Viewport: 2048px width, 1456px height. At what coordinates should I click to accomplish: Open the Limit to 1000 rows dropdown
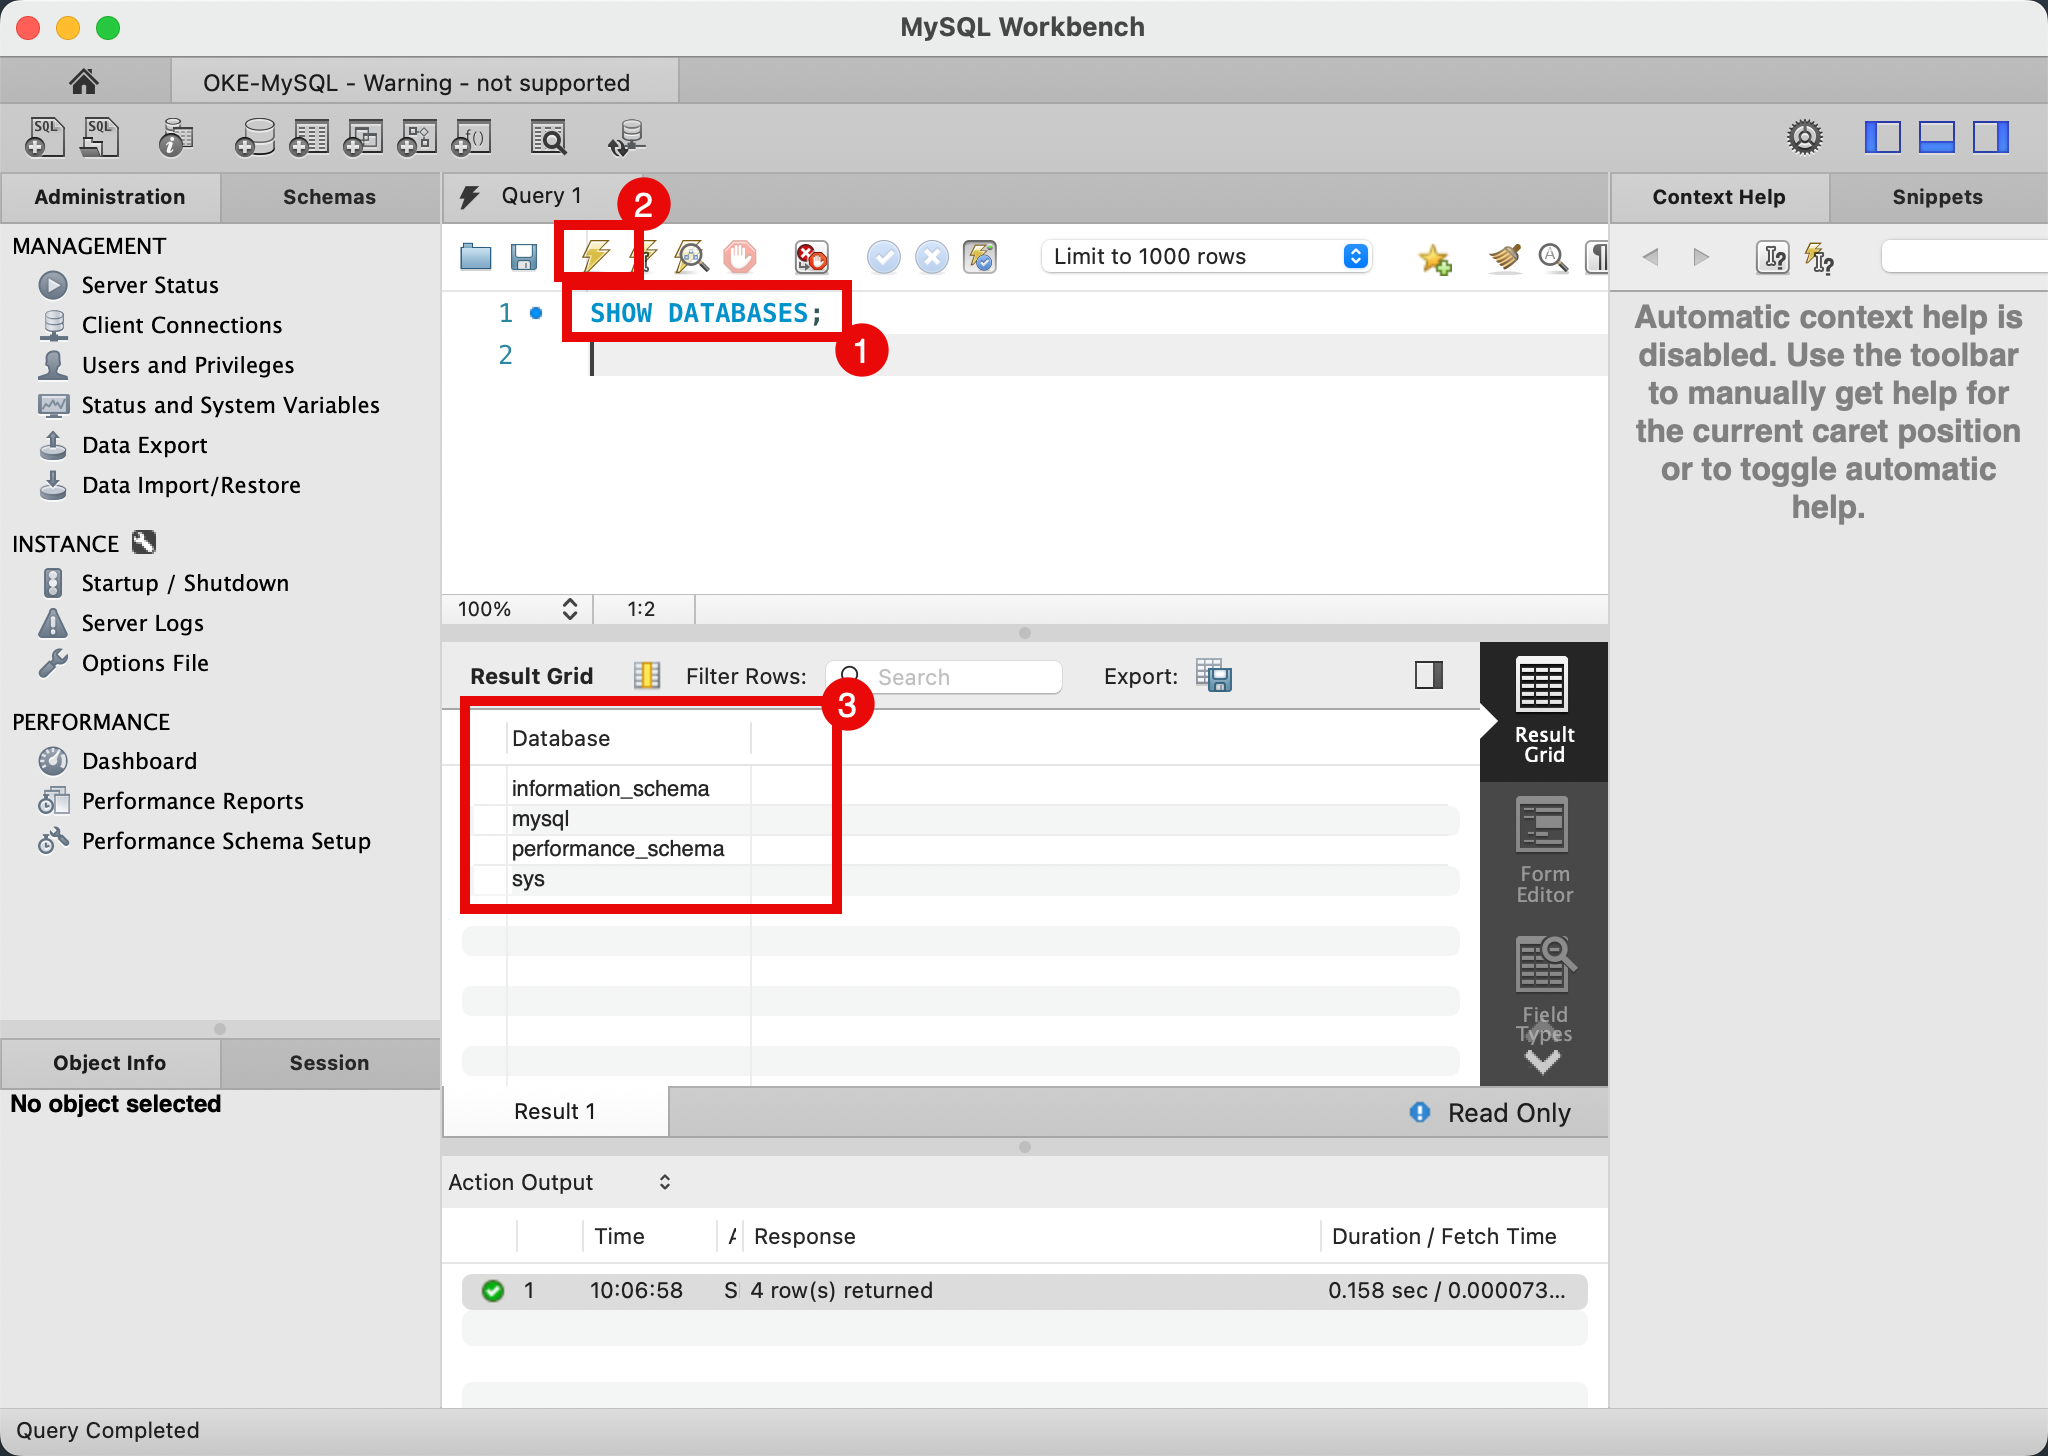(1206, 256)
